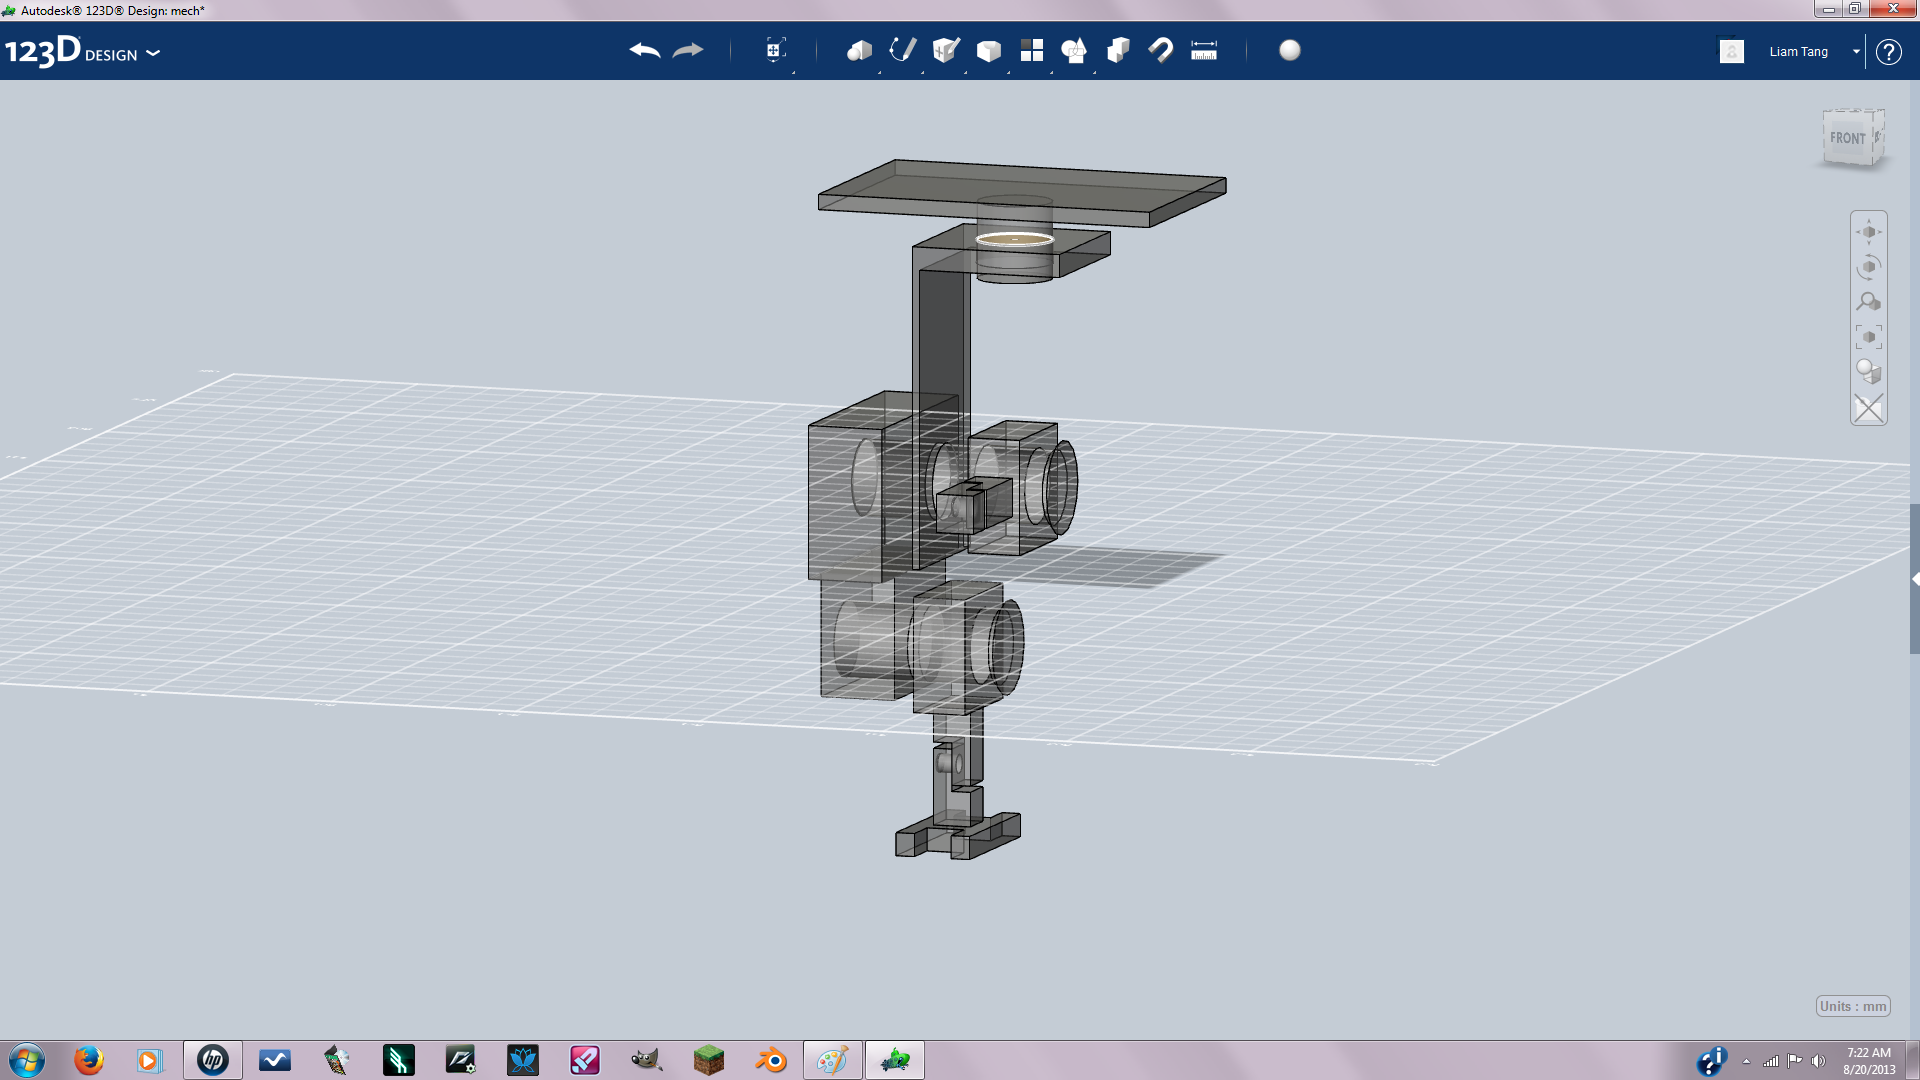Open the Construct tool menu
This screenshot has height=1080, width=1920.
[946, 50]
